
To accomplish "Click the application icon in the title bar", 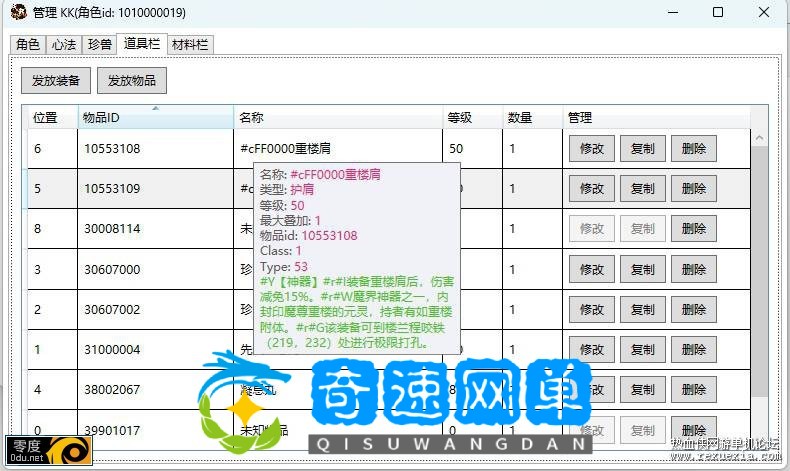I will (x=17, y=13).
